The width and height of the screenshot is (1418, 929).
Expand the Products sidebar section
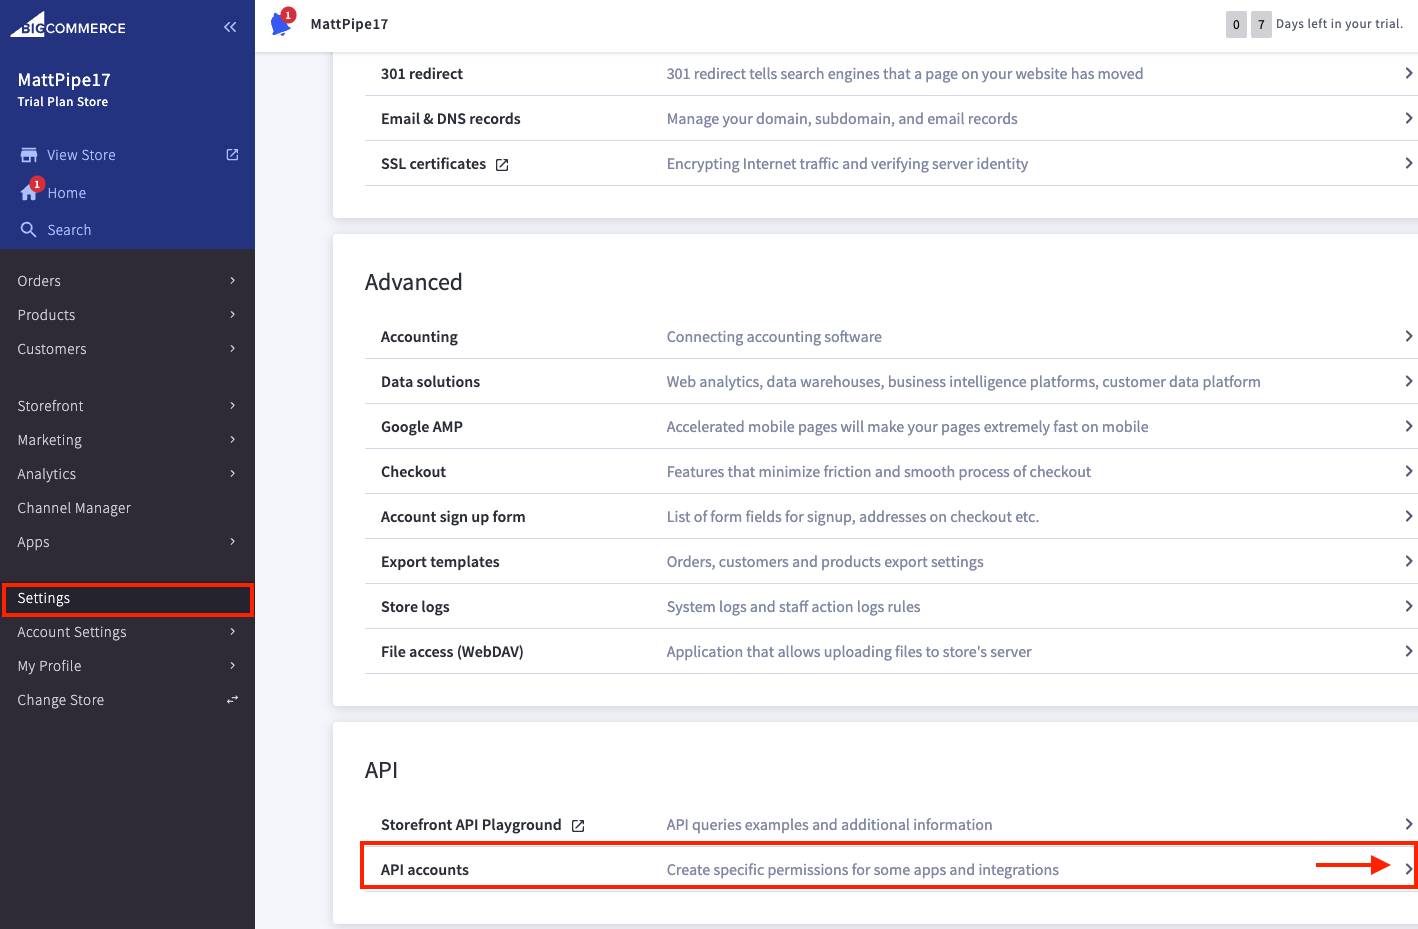tap(127, 315)
